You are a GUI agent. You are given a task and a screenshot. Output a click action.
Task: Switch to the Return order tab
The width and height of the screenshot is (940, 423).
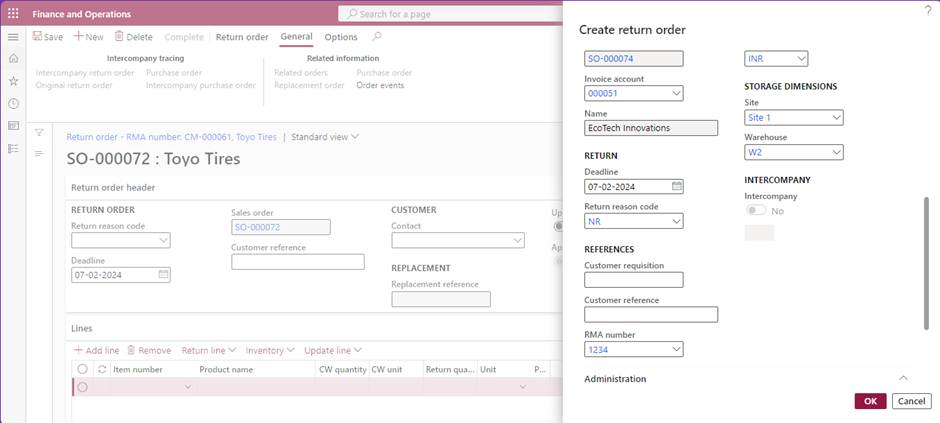click(242, 37)
